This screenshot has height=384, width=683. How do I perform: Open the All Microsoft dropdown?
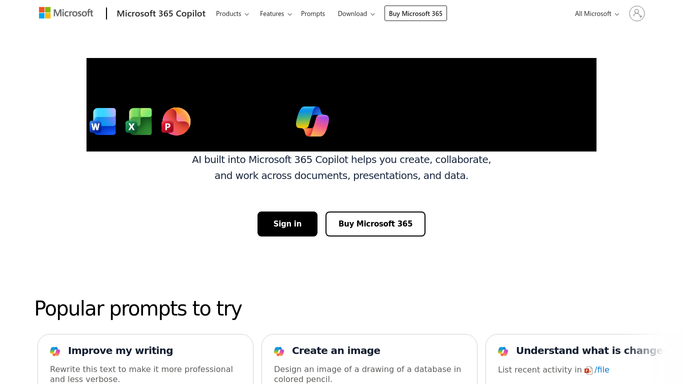click(596, 13)
